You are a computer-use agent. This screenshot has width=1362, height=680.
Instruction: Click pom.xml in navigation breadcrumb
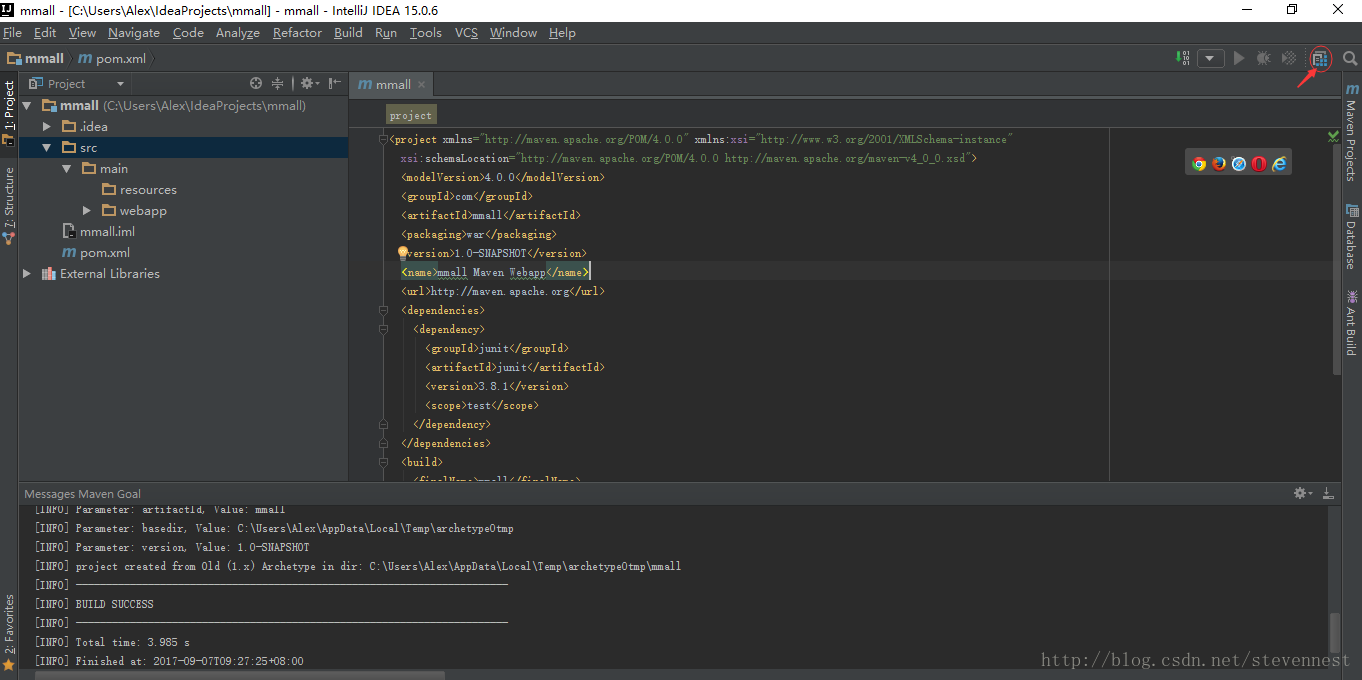click(x=112, y=59)
